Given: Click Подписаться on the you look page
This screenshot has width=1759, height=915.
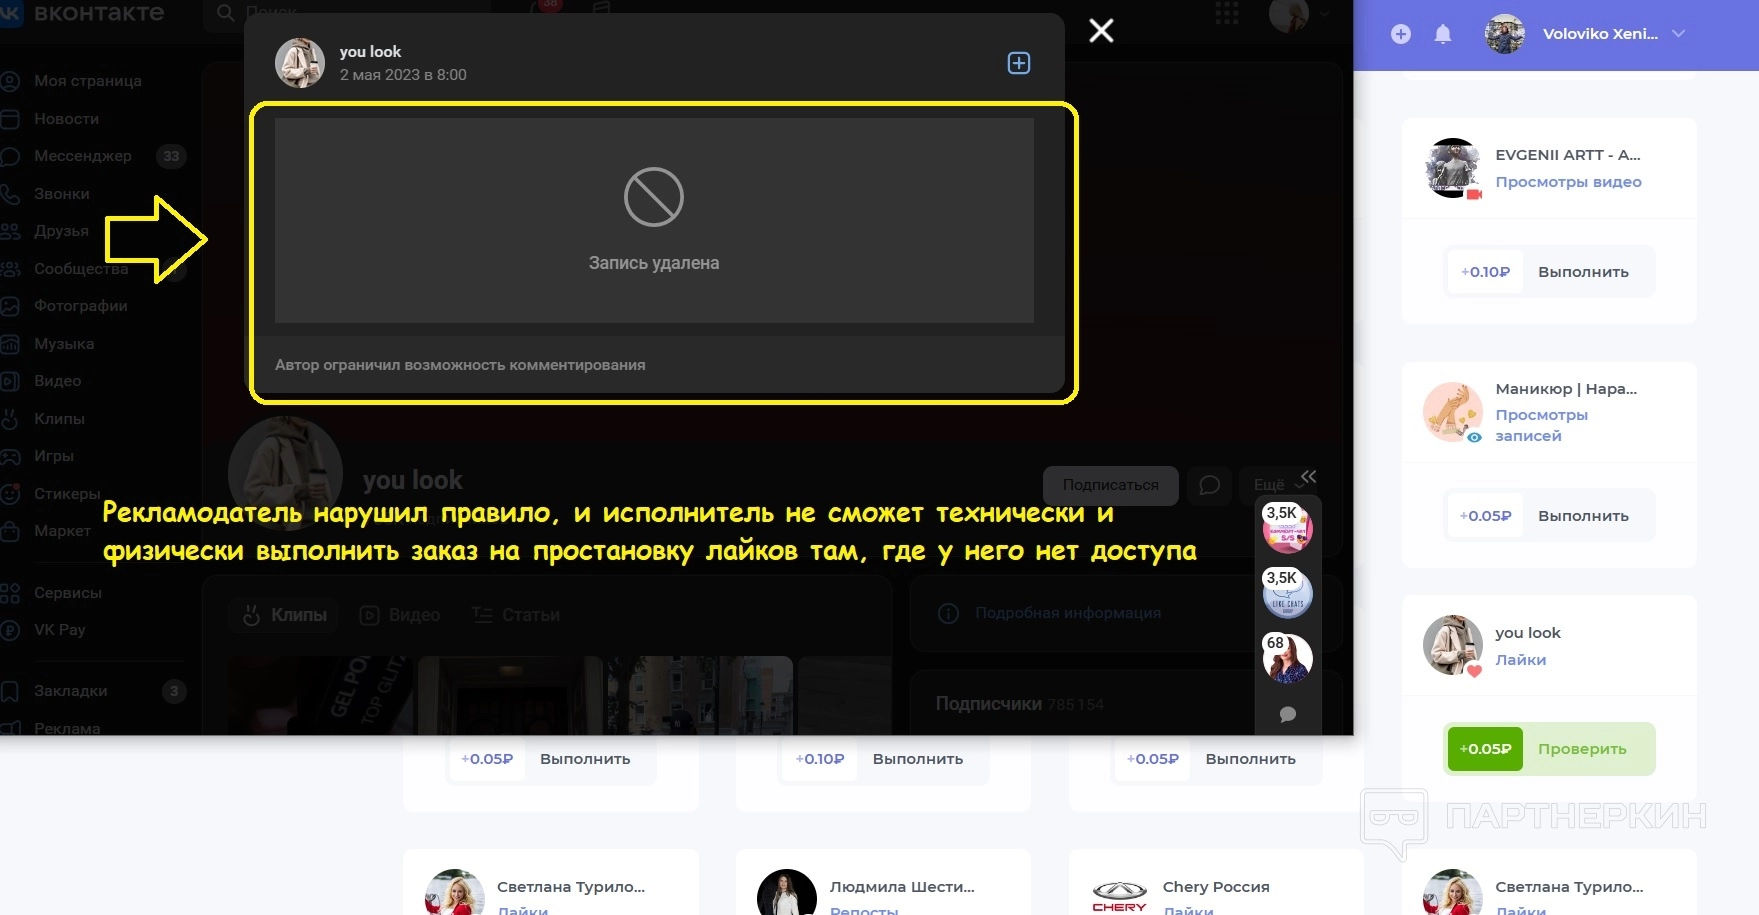Looking at the screenshot, I should tap(1111, 485).
